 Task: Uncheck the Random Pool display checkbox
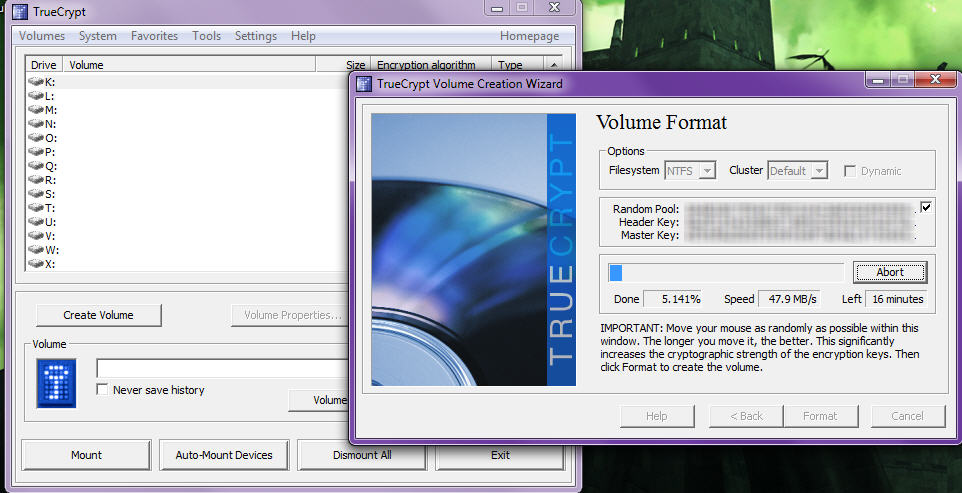click(926, 207)
